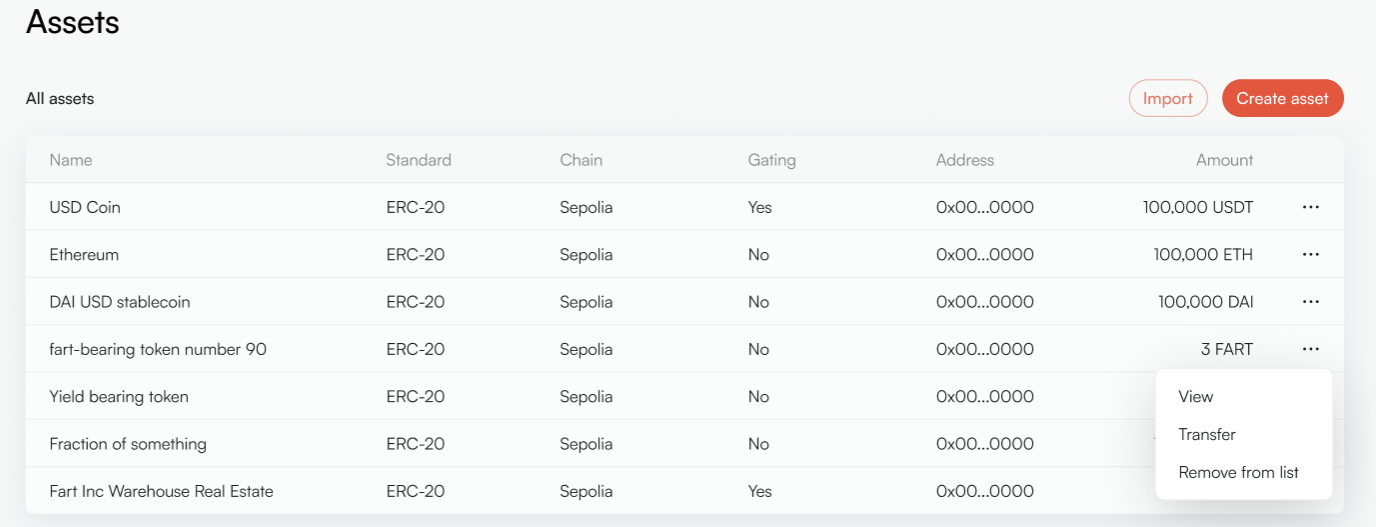Open the USD Coin row three-dot menu

1310,207
